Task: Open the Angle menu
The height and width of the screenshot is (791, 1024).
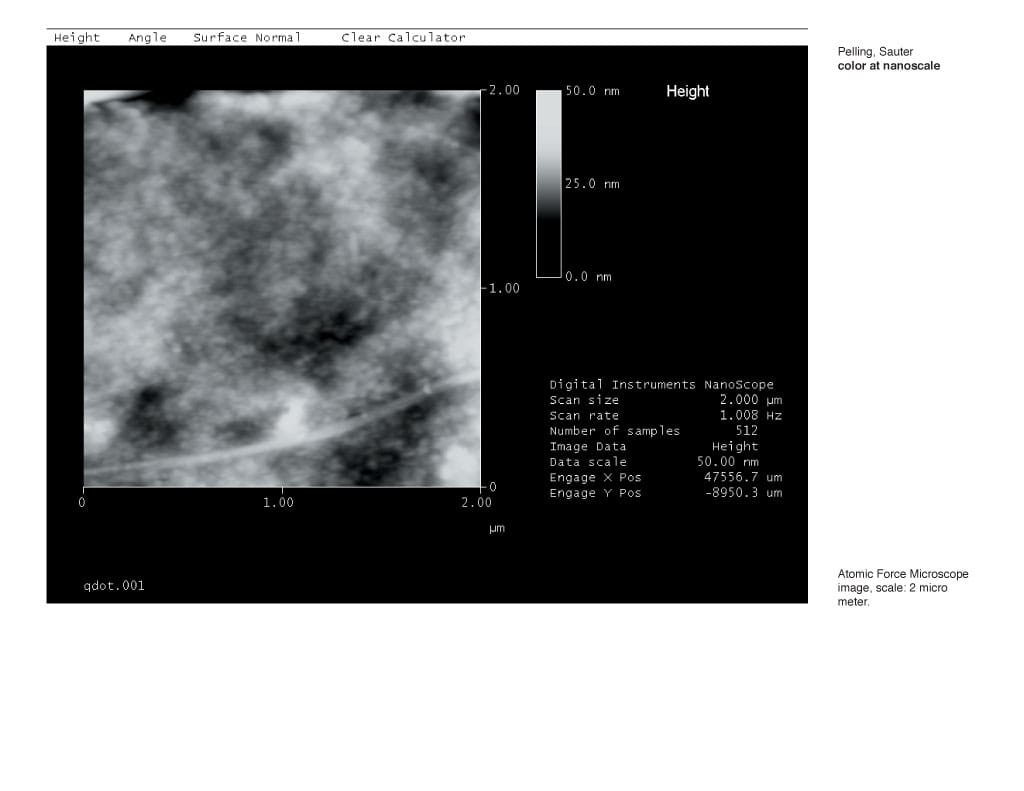Action: coord(148,38)
